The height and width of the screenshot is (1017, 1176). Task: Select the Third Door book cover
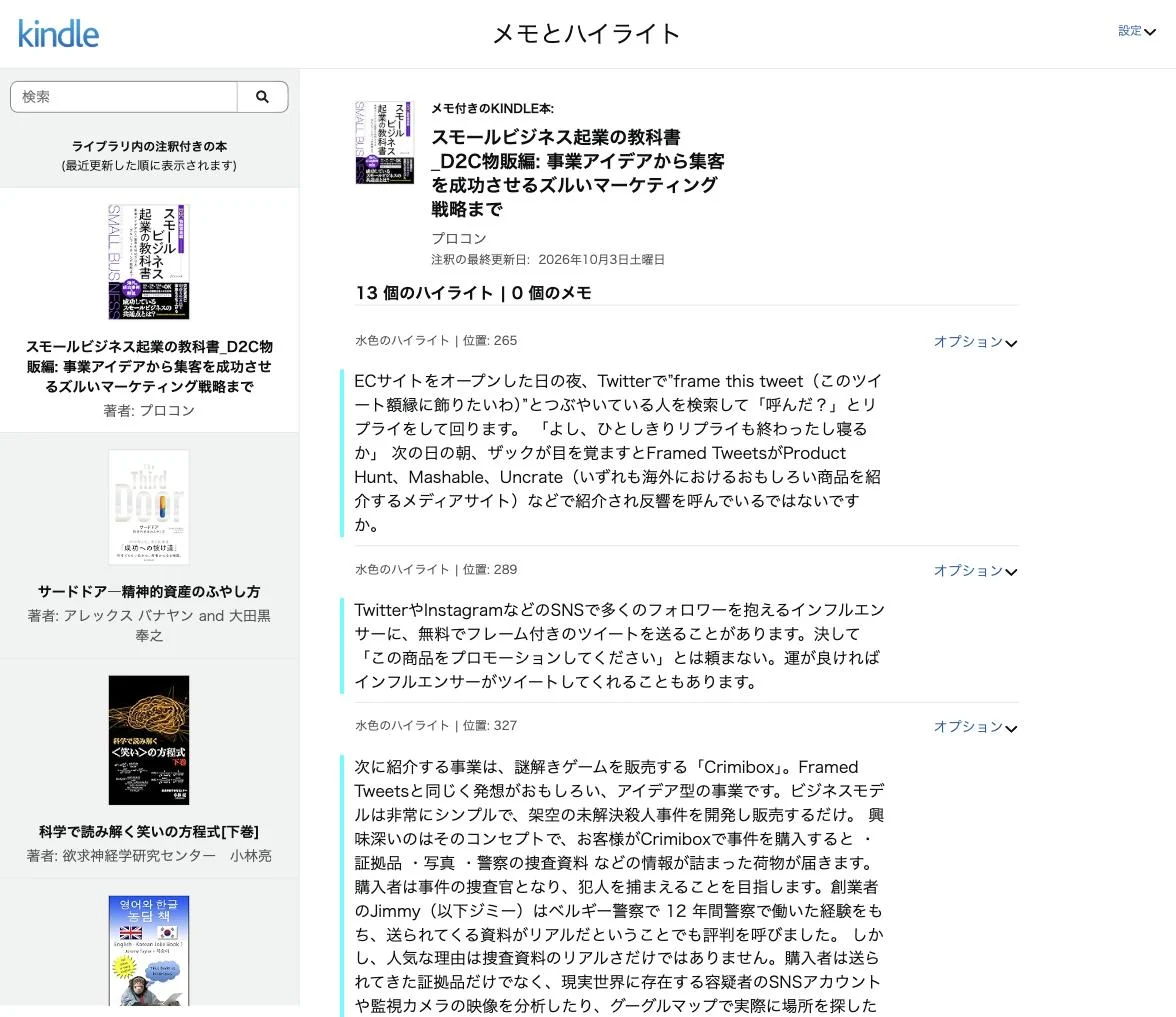pos(148,507)
